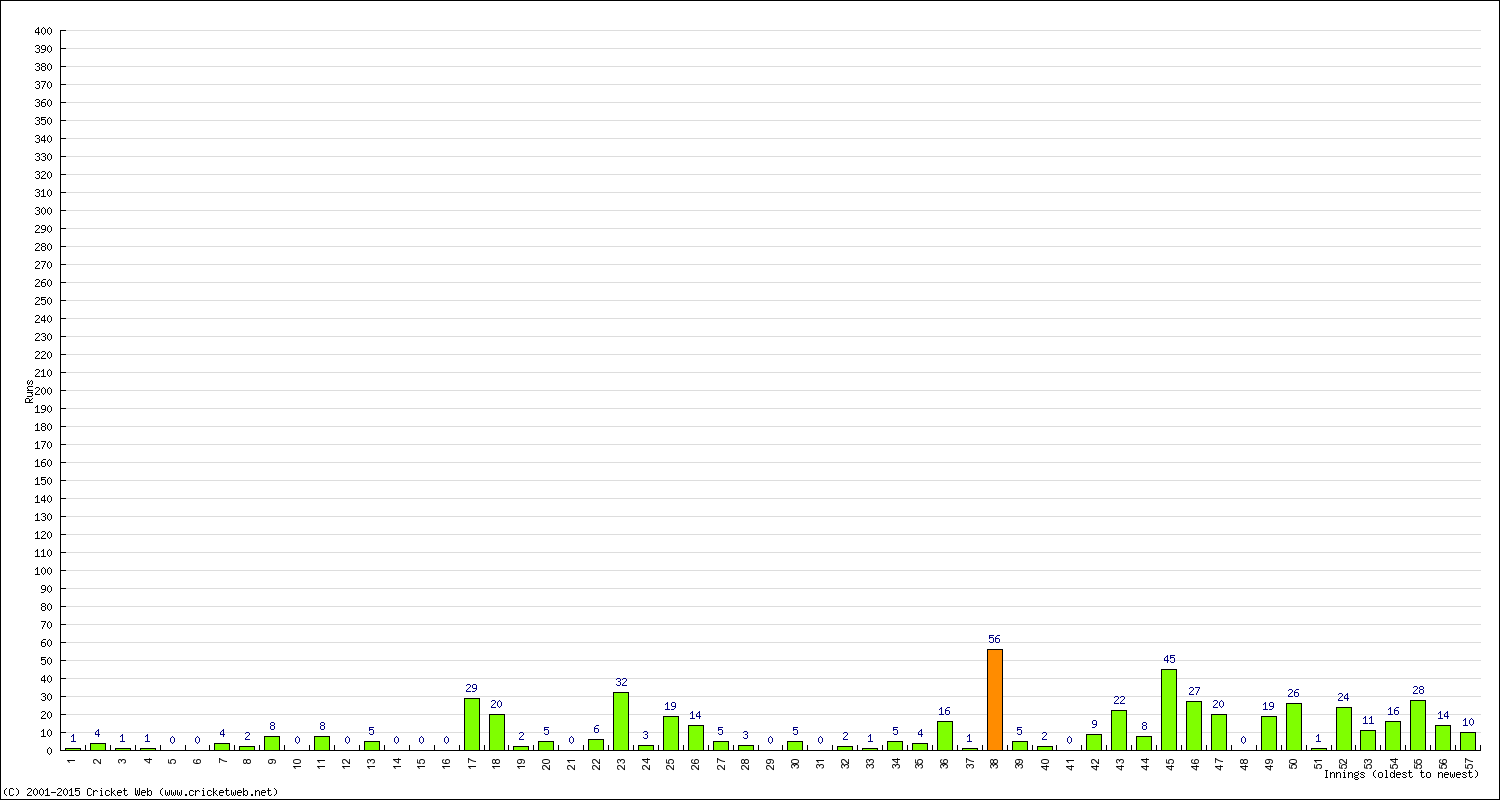
Task: Click the Cricket Web copyright text
Action: pyautogui.click(x=140, y=792)
